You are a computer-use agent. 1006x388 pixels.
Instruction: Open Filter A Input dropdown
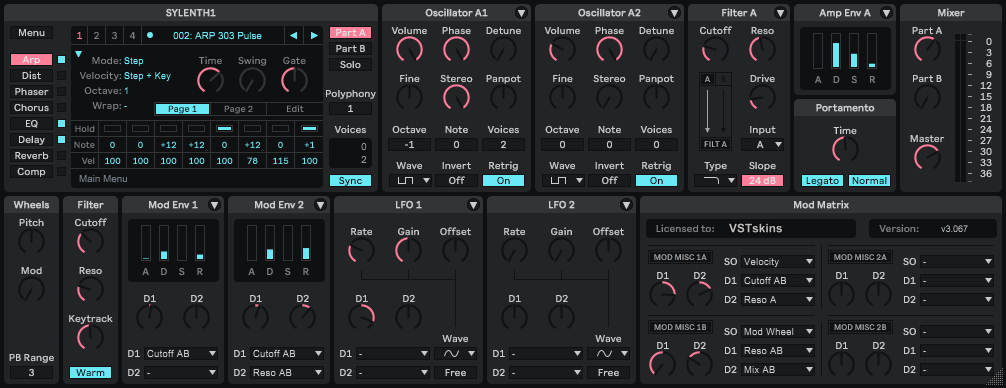(762, 145)
